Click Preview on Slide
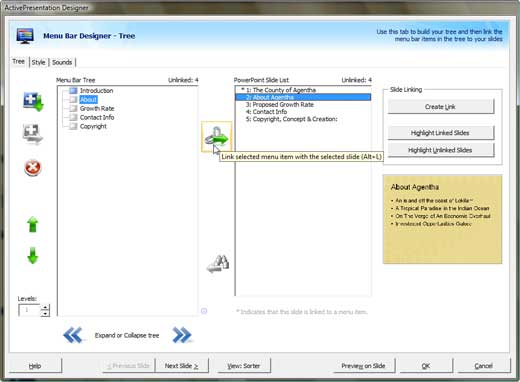This screenshot has width=520, height=382. 363,366
